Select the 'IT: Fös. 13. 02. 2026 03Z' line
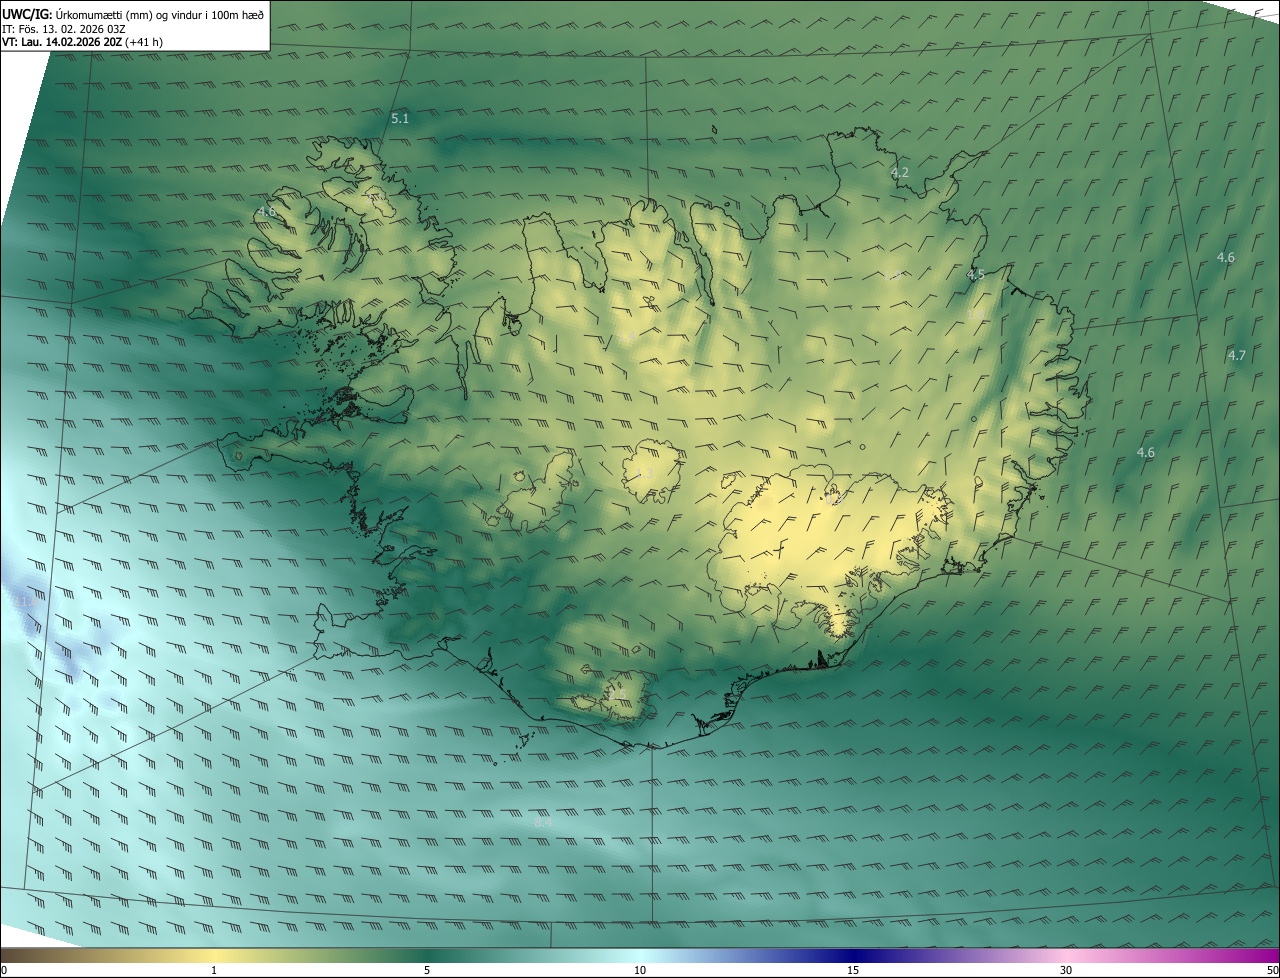This screenshot has height=978, width=1280. (64, 29)
